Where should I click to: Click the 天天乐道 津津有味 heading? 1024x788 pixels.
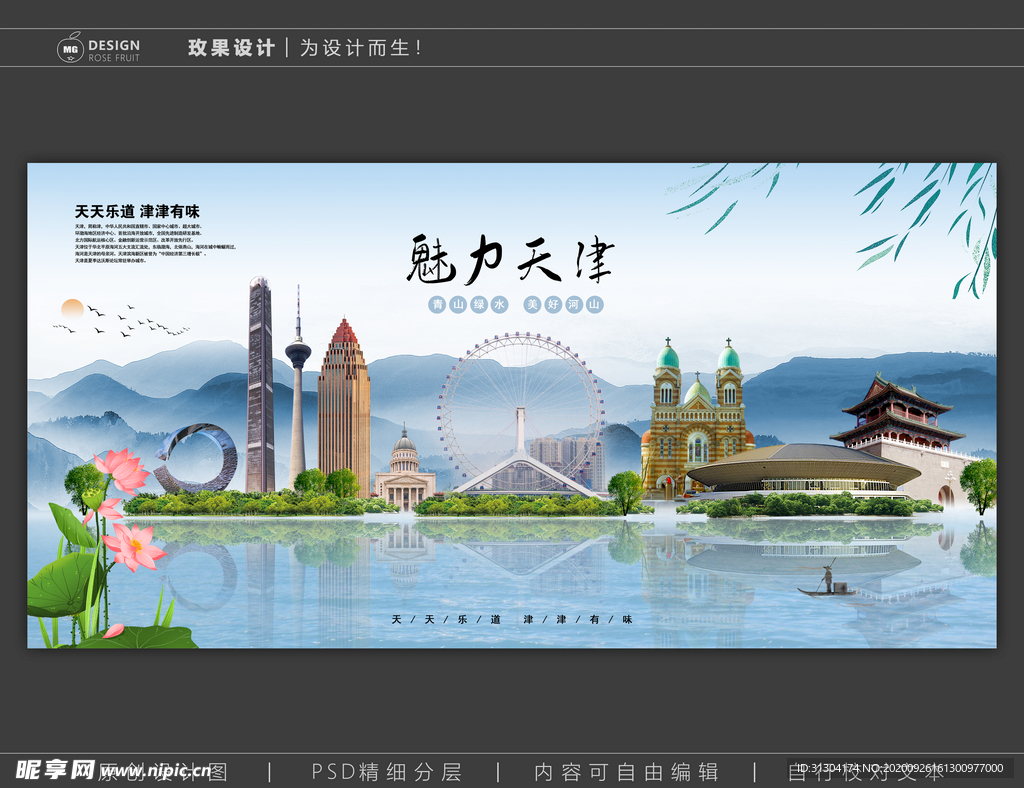[x=140, y=210]
